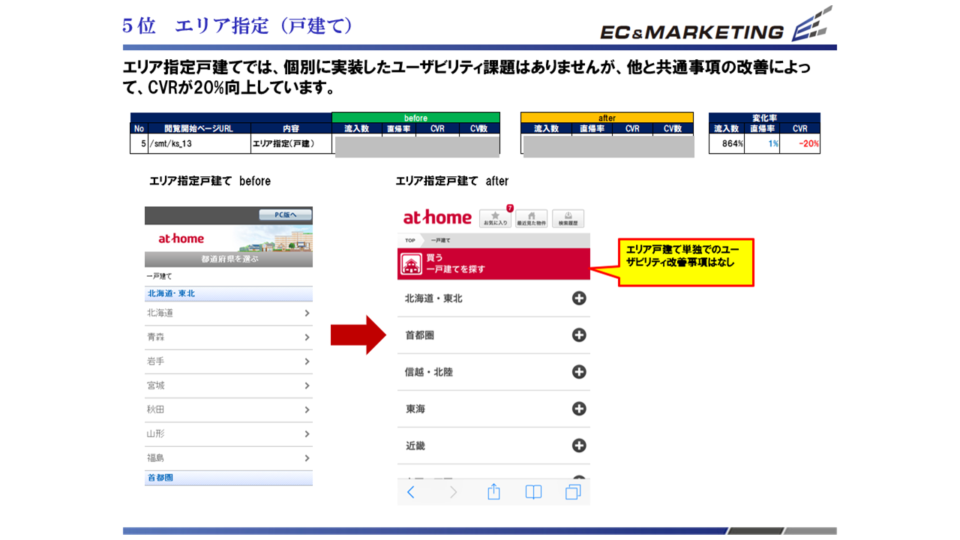Image resolution: width=960 pixels, height=540 pixels.
Task: Open the 最近見た物件 recently viewed icon
Action: (x=531, y=218)
